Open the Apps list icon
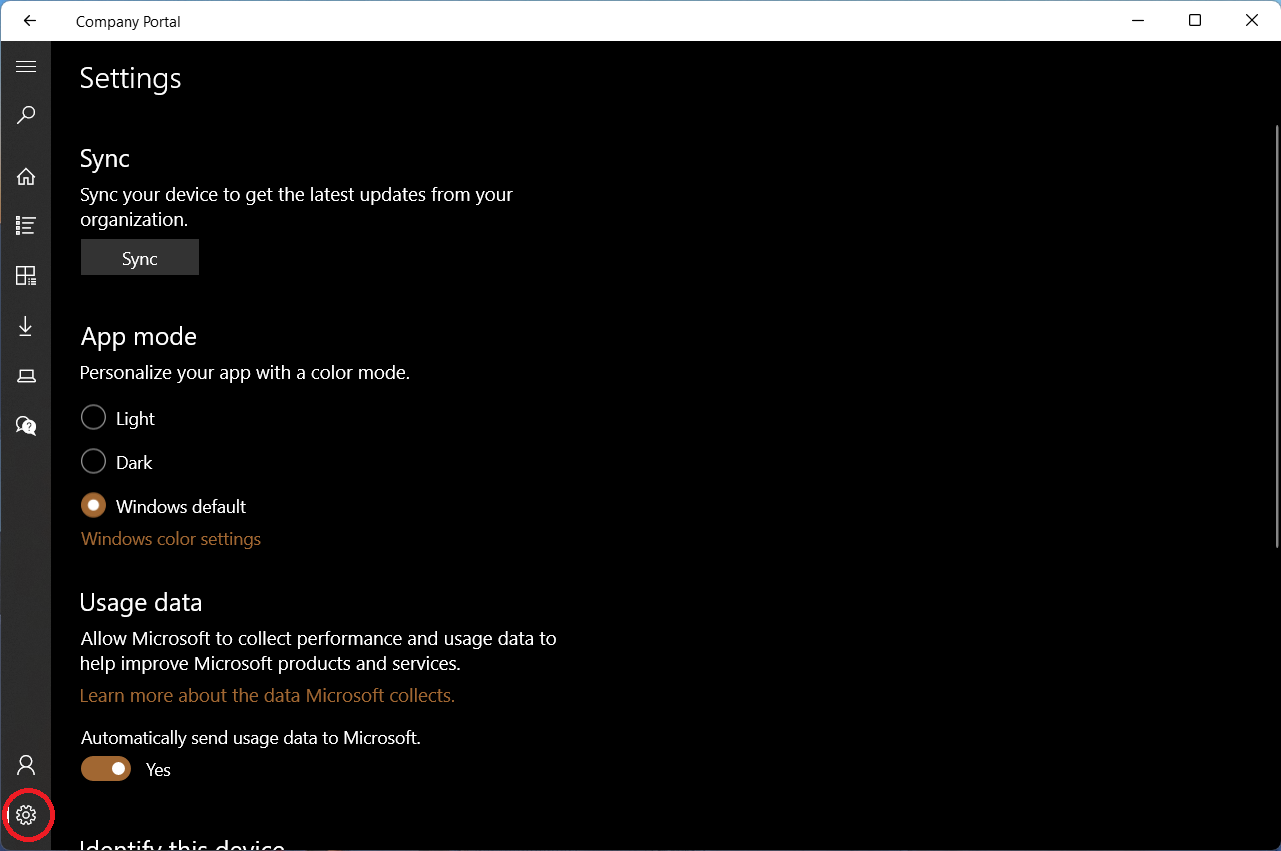The height and width of the screenshot is (851, 1281). (26, 226)
